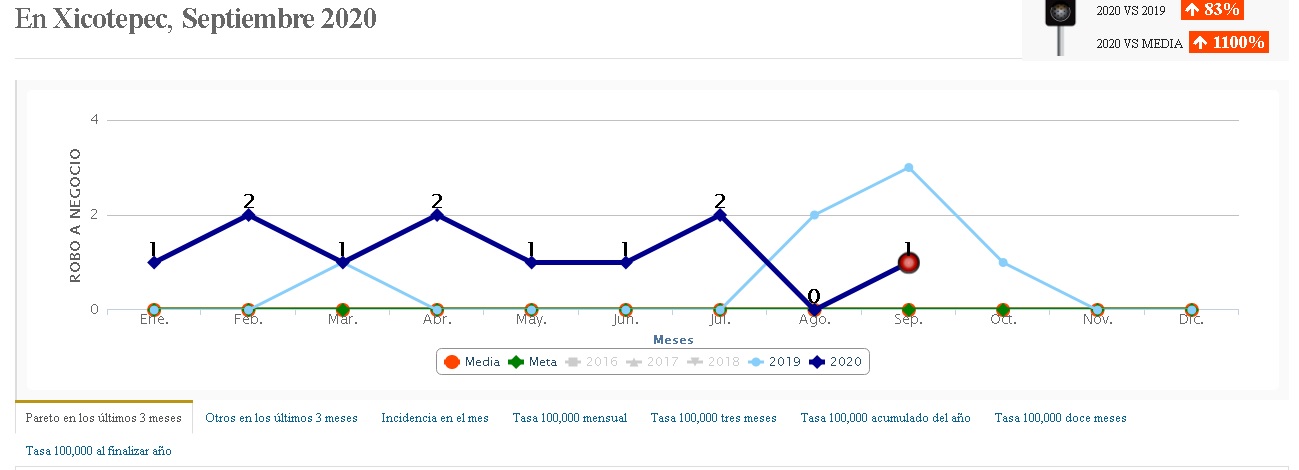
Task: Open 'Tasa 100,000 al finalizar año' tab
Action: click(x=98, y=451)
